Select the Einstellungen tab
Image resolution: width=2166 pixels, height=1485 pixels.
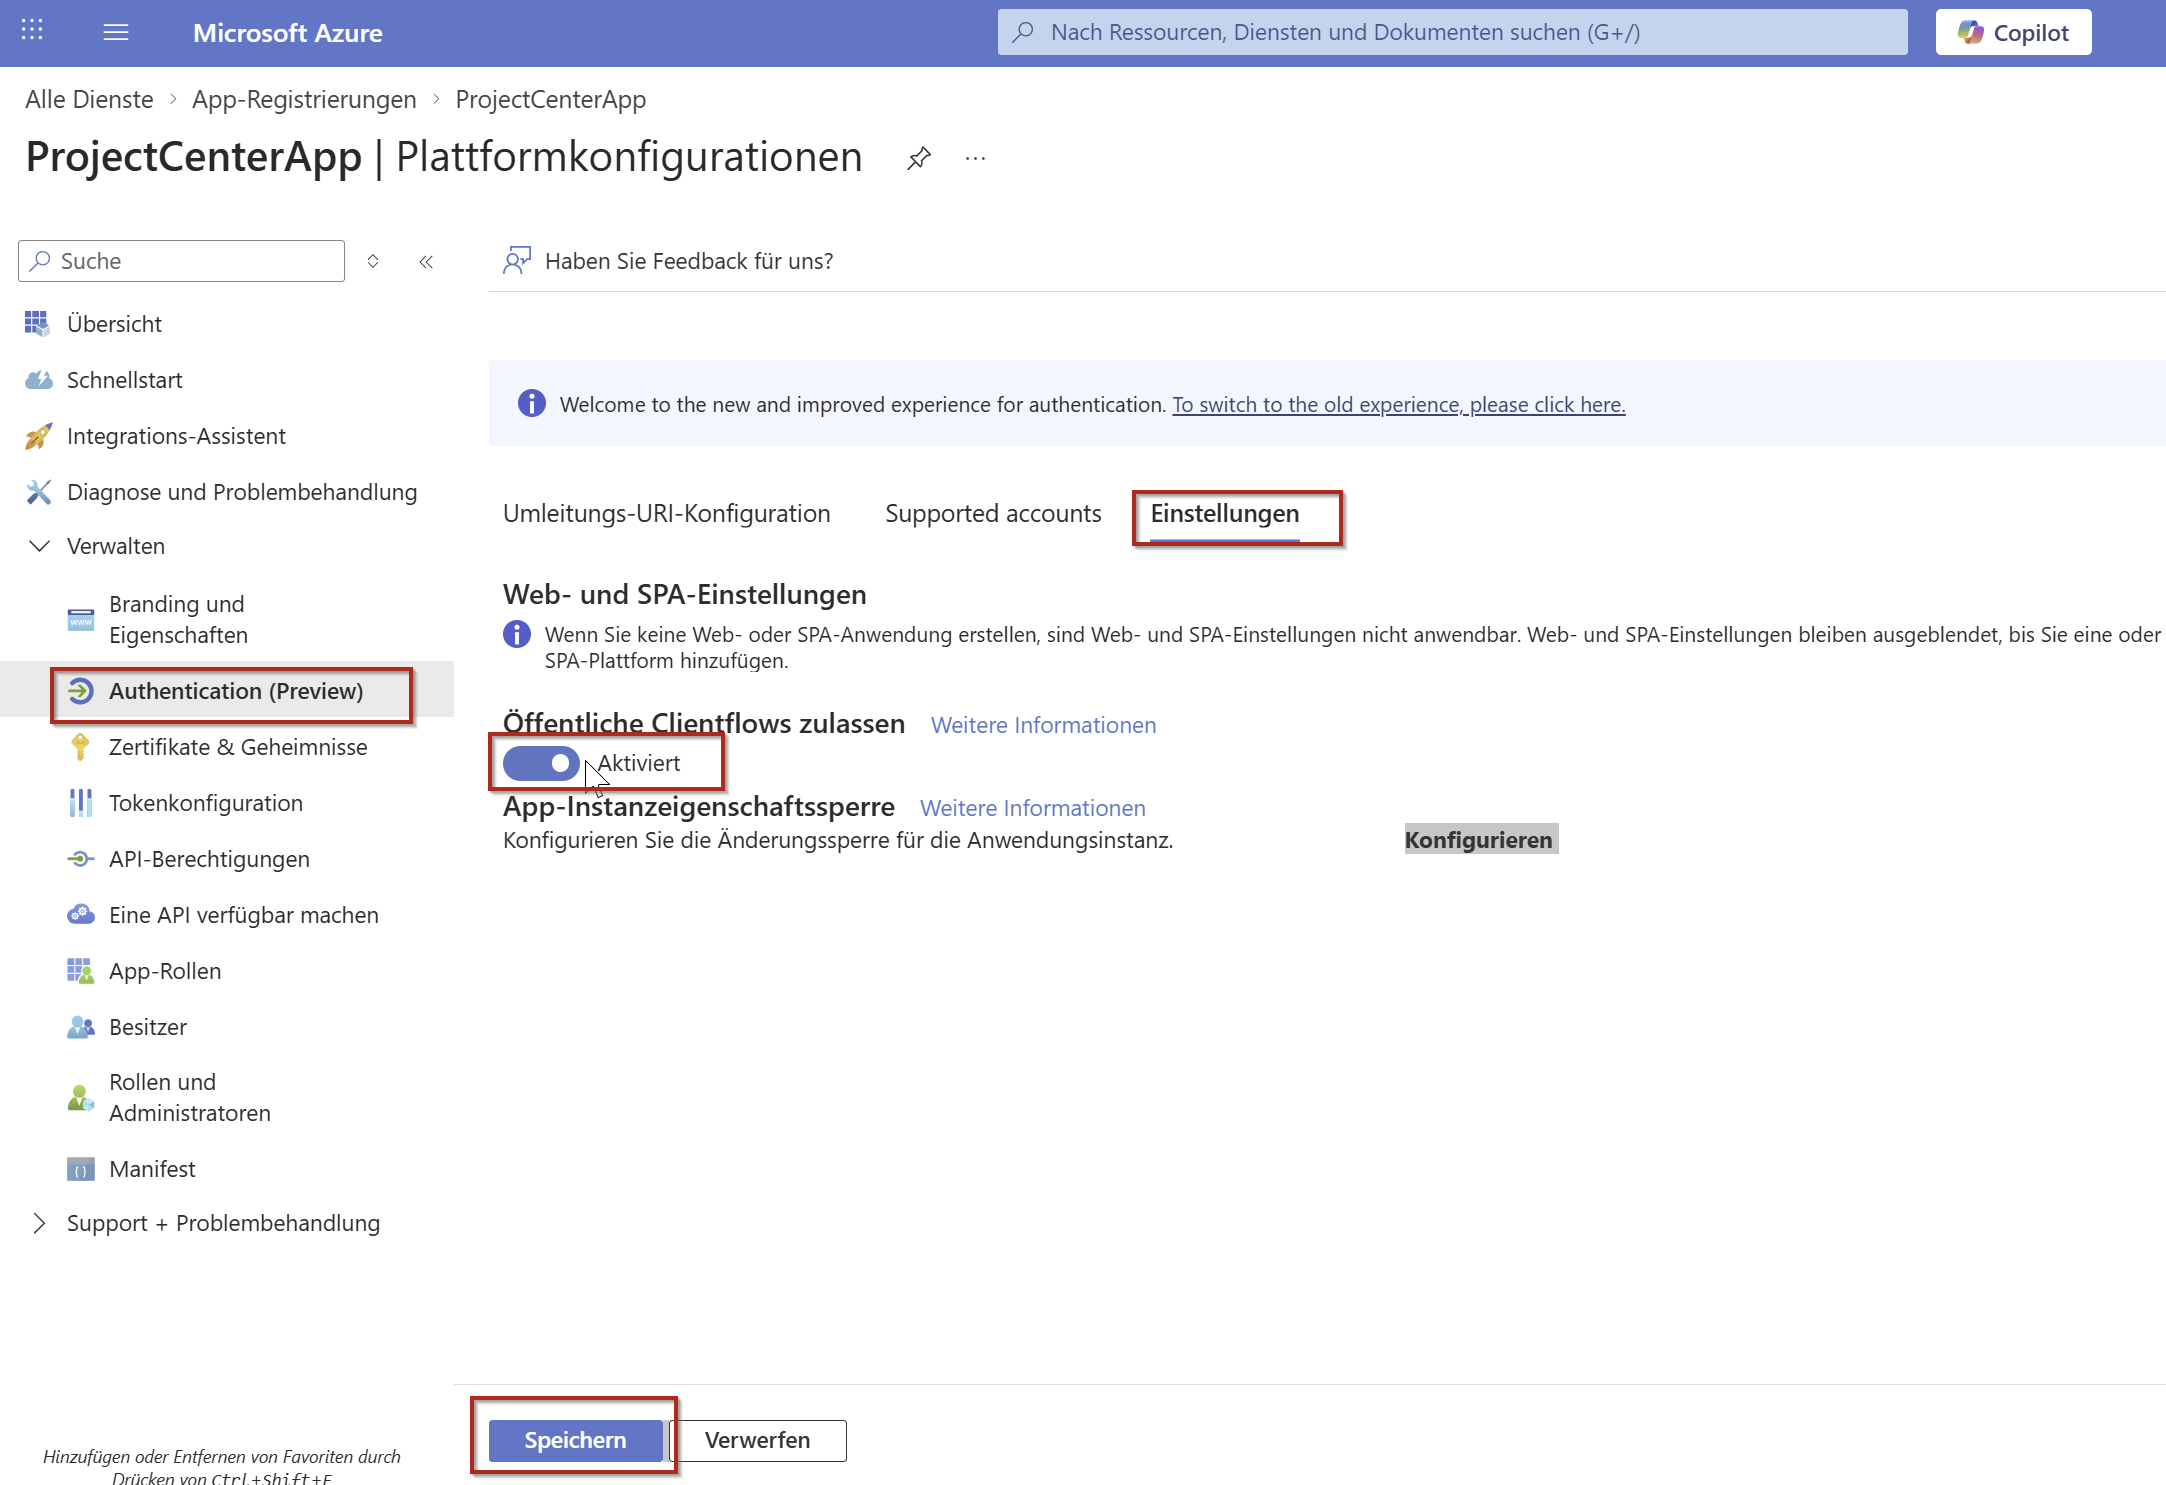1225,514
